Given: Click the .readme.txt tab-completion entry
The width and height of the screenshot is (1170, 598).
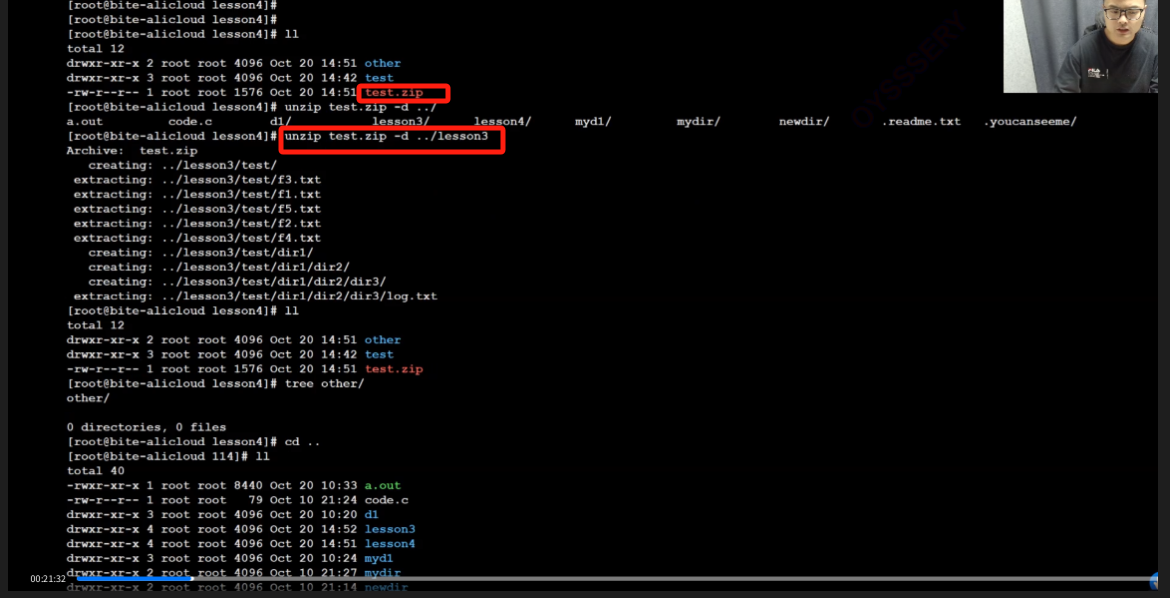Looking at the screenshot, I should coord(920,122).
